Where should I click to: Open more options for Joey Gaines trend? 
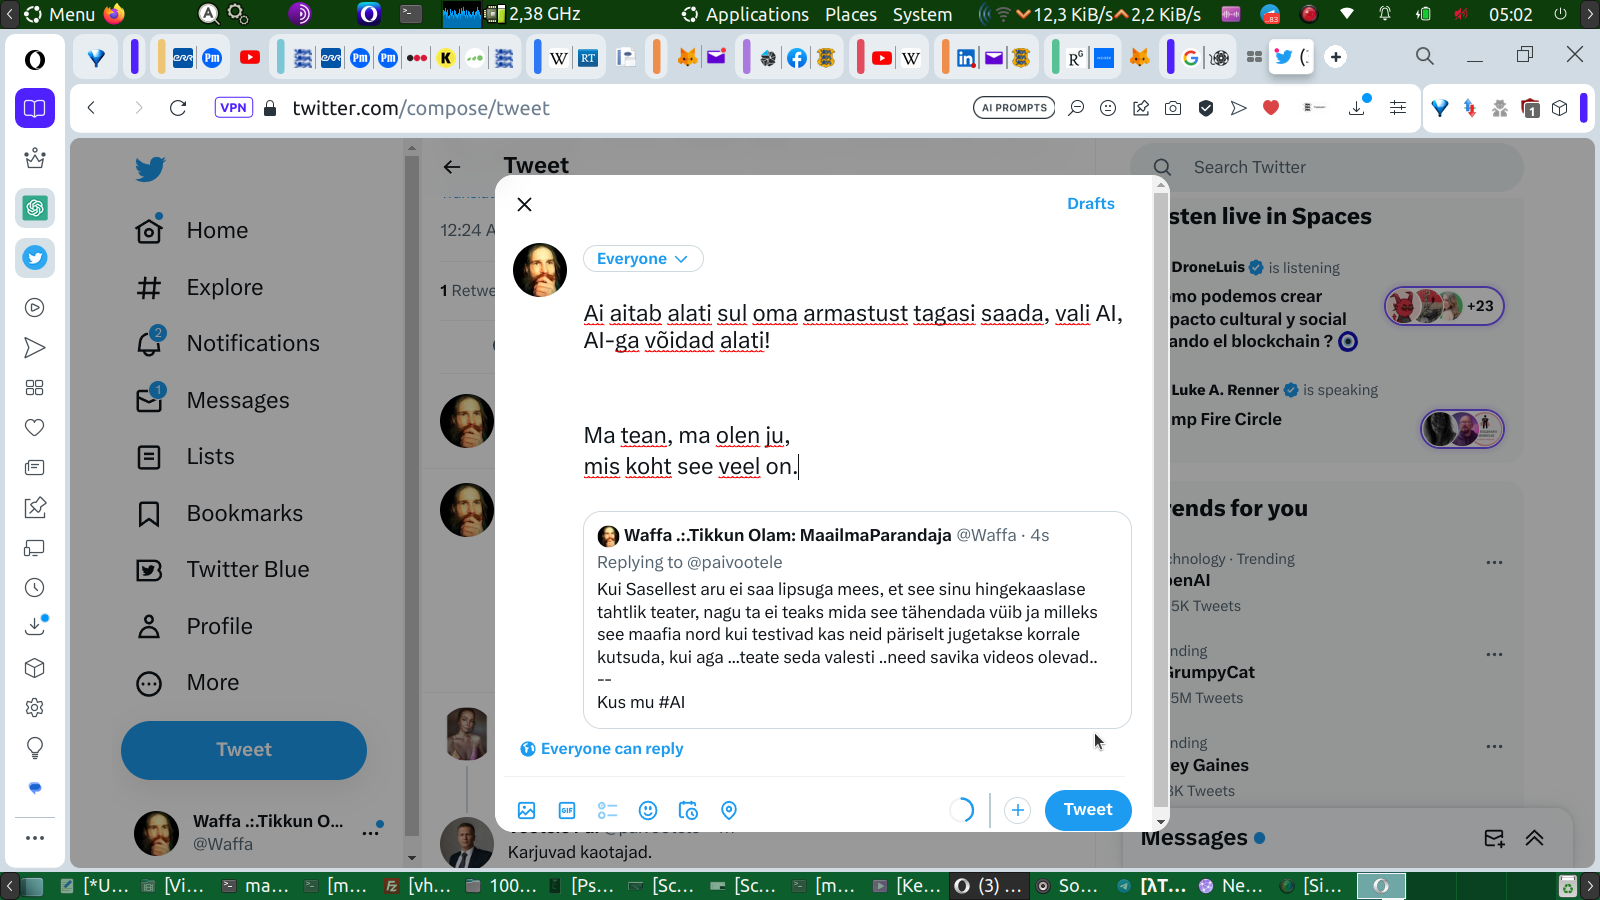click(x=1494, y=746)
